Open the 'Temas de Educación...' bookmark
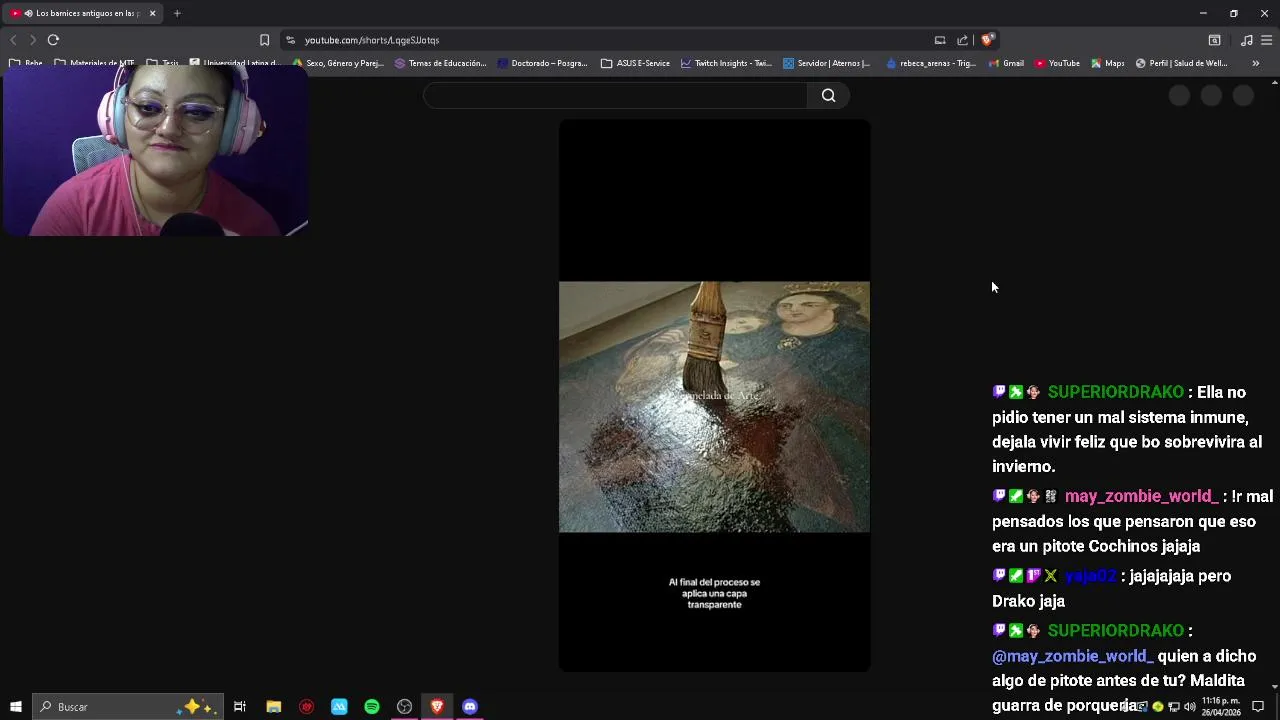The width and height of the screenshot is (1280, 720). [440, 63]
